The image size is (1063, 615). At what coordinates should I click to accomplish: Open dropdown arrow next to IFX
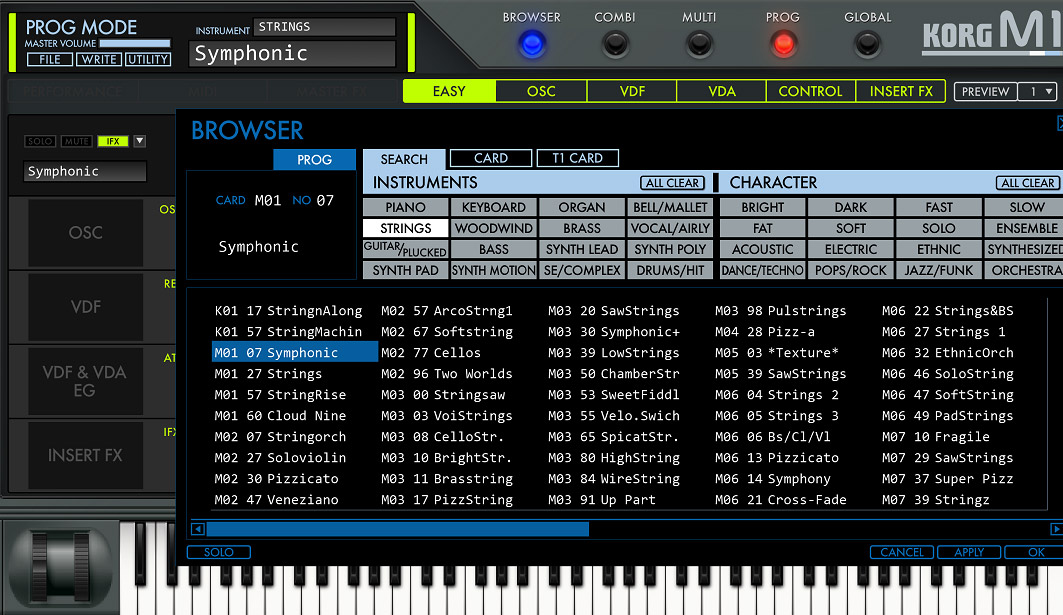click(140, 141)
